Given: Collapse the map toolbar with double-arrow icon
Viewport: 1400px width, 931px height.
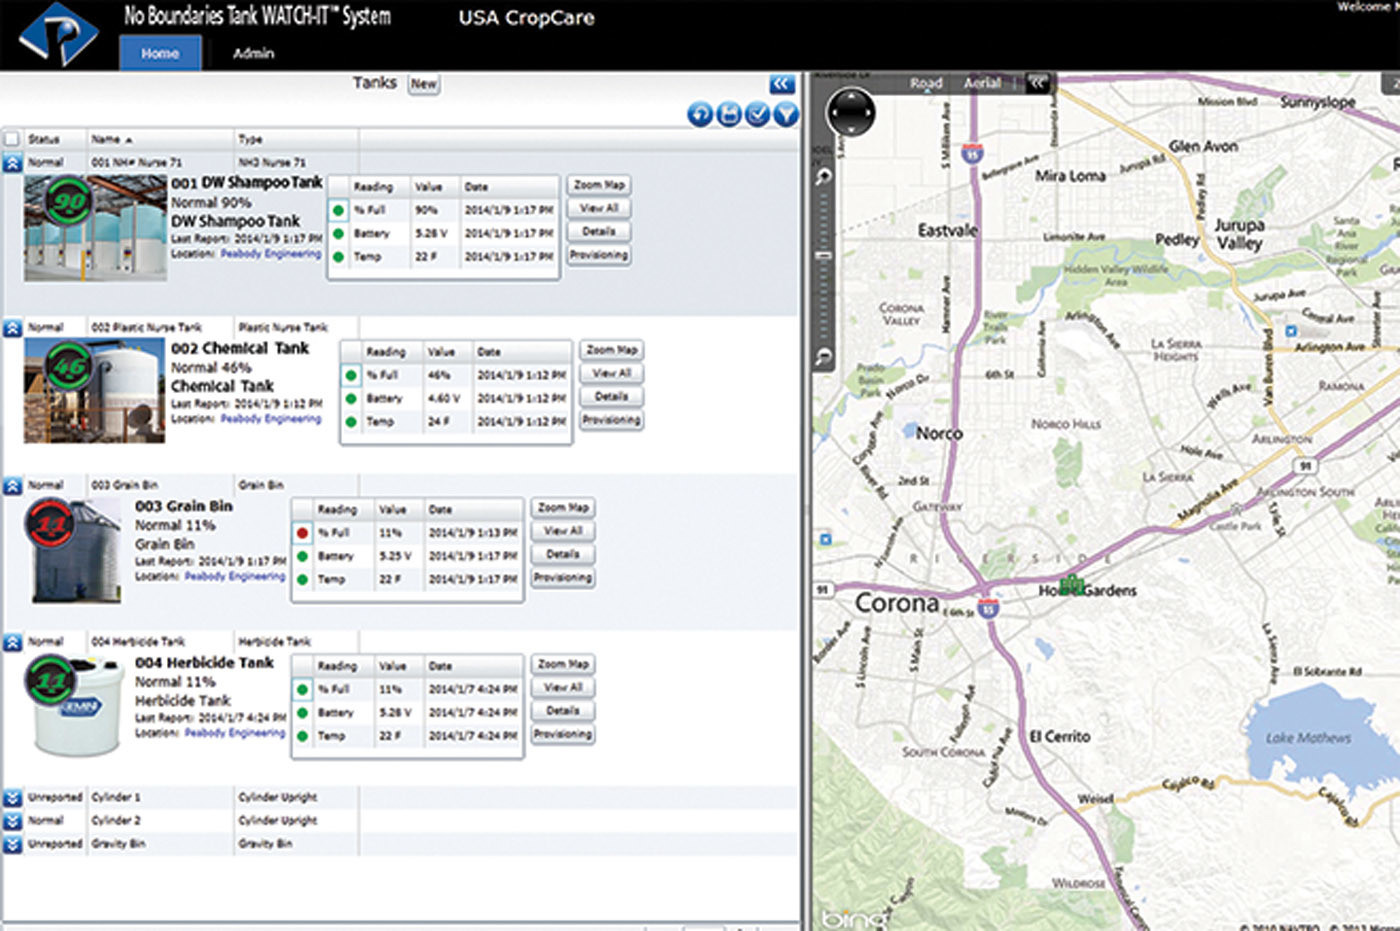Looking at the screenshot, I should (1039, 83).
